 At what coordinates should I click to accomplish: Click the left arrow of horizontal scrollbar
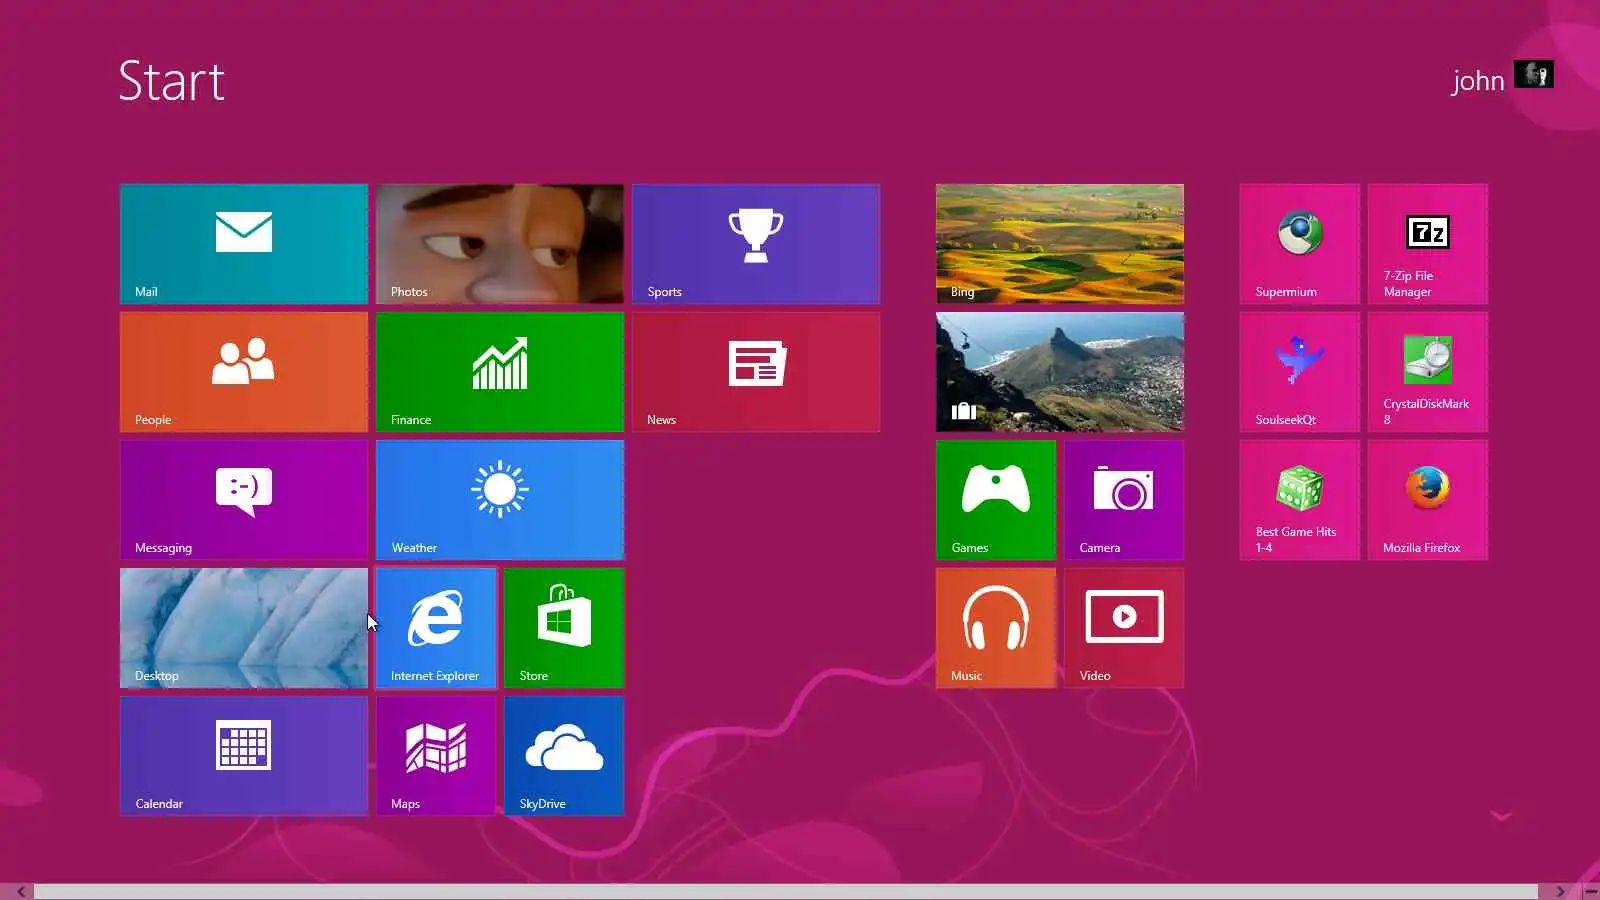[20, 891]
